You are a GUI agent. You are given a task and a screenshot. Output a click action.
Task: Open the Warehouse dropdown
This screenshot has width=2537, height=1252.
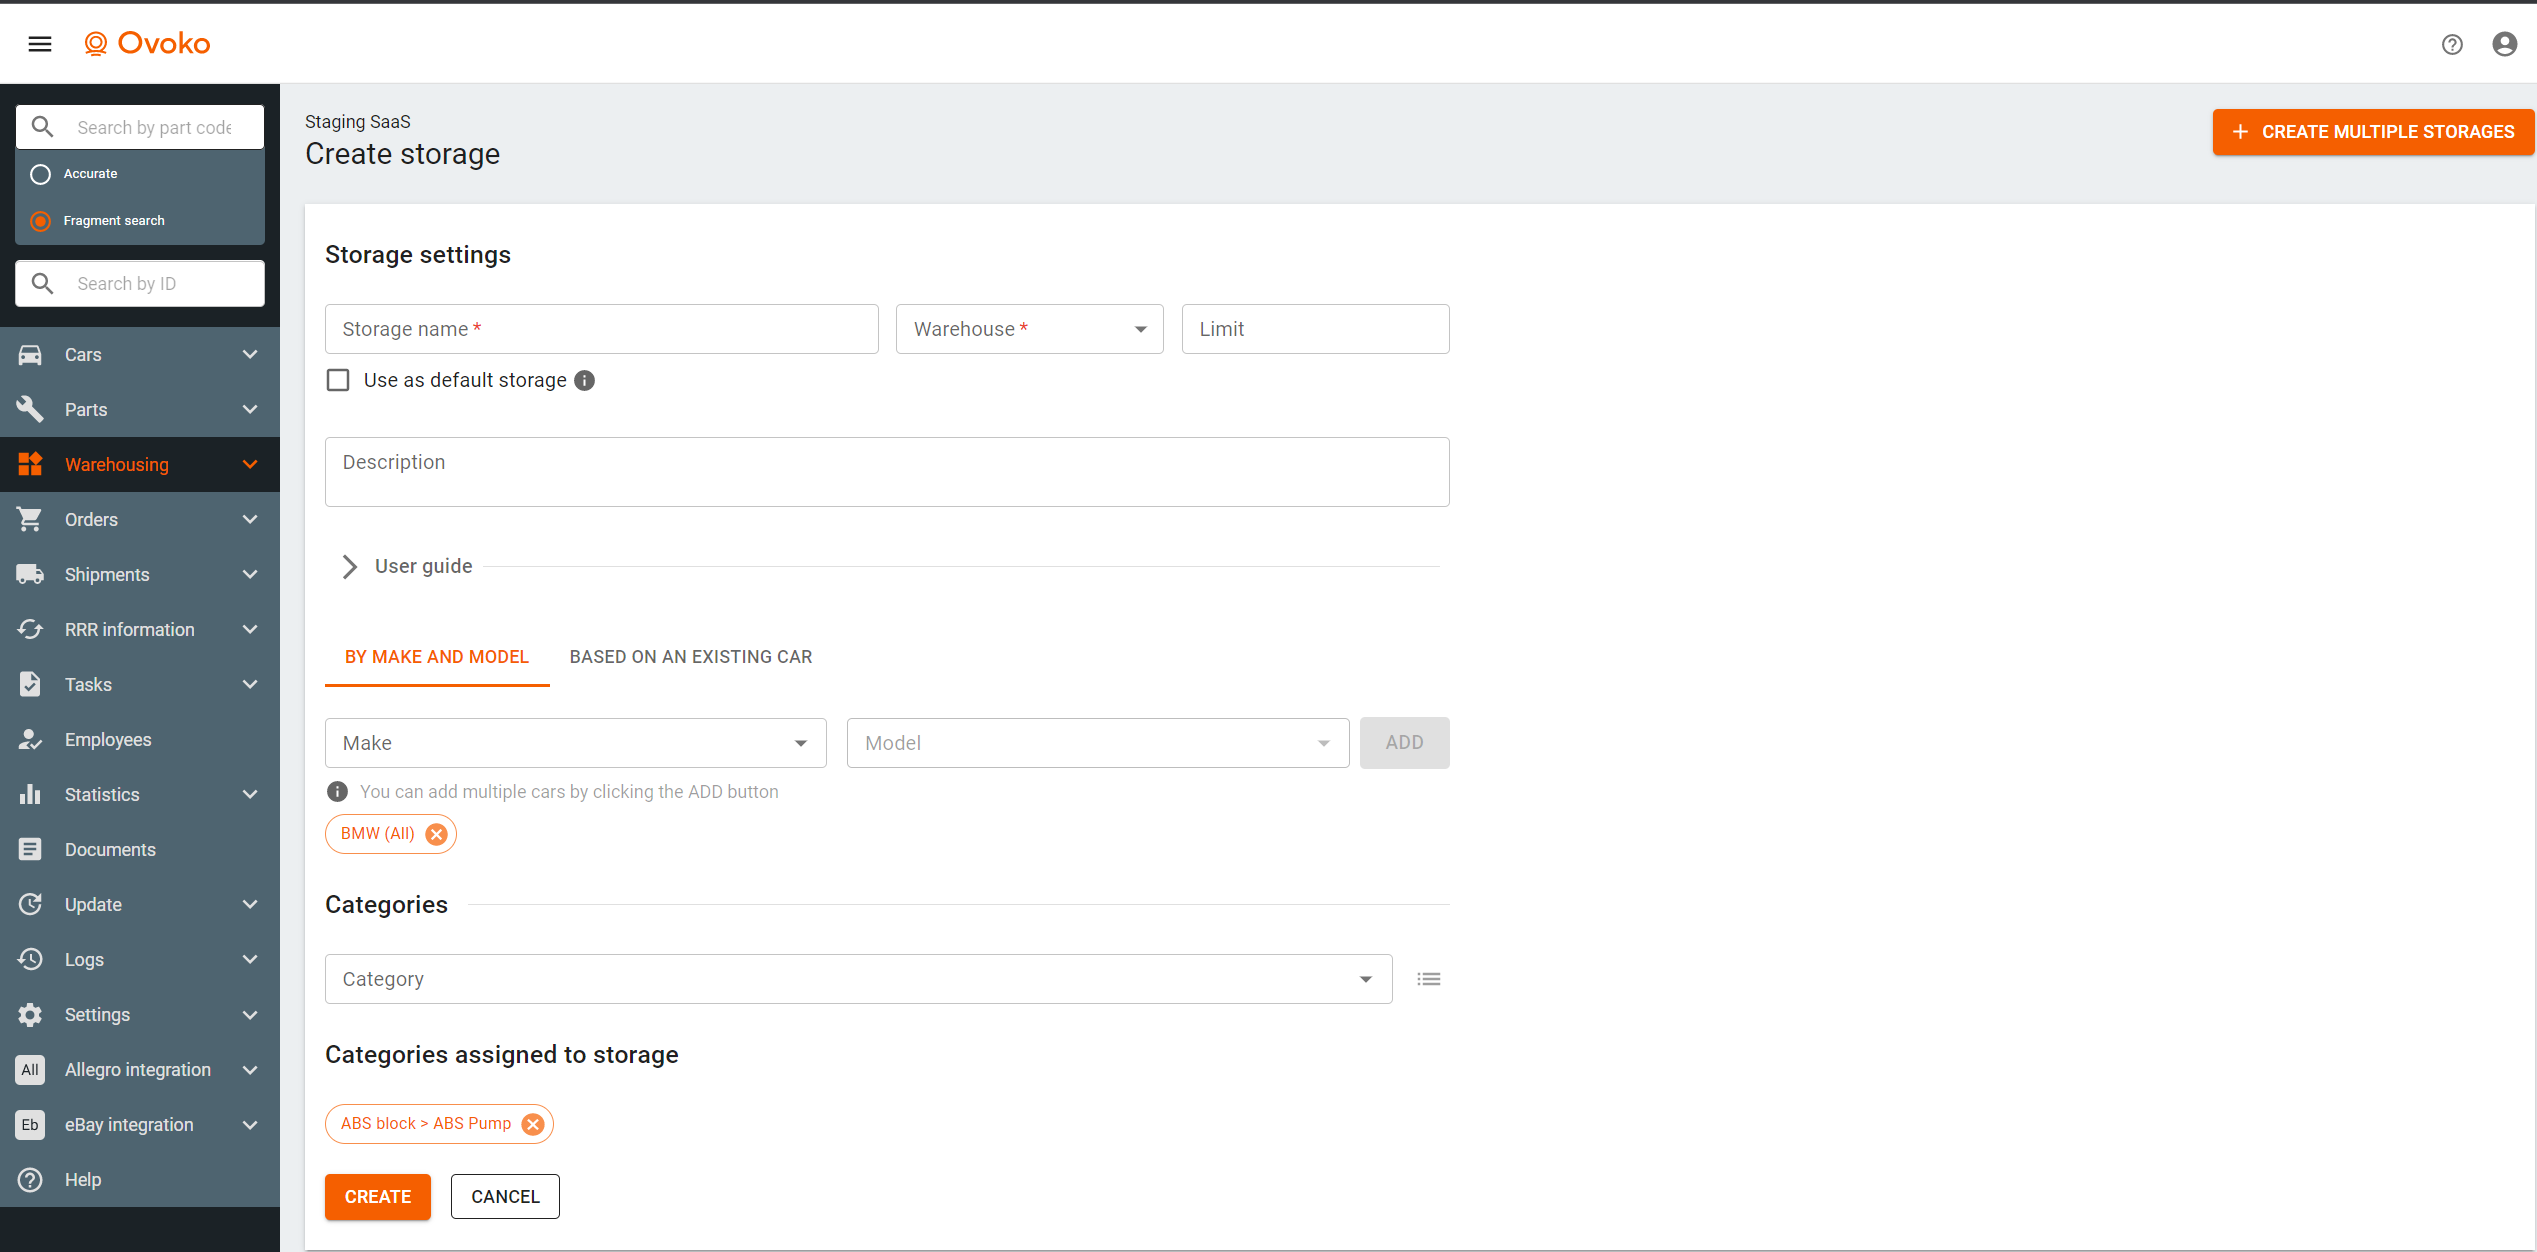pos(1029,329)
